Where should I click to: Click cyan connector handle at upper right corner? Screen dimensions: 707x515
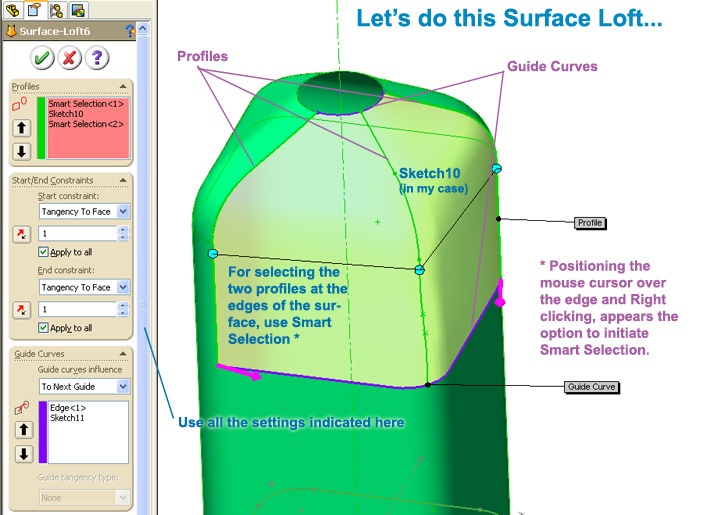pyautogui.click(x=496, y=169)
